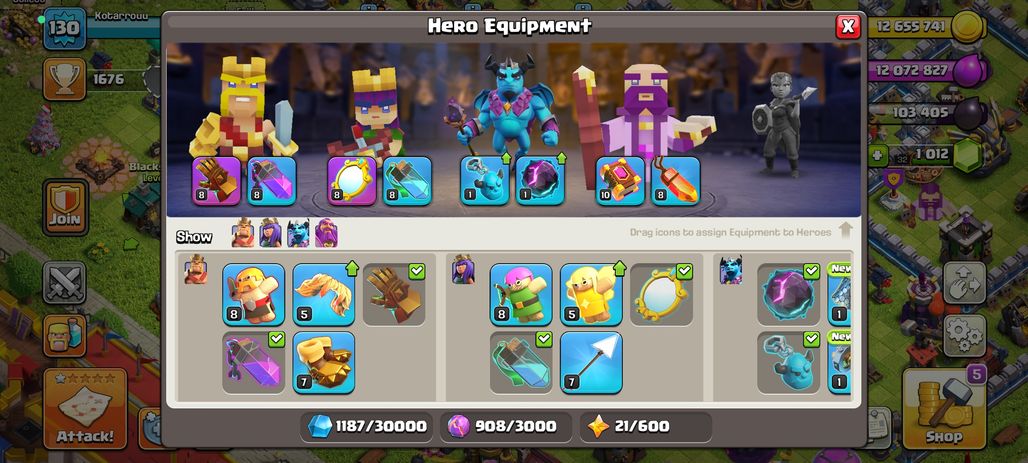Toggle Barbarian King filter in Show row
This screenshot has height=463, width=1028.
[243, 233]
